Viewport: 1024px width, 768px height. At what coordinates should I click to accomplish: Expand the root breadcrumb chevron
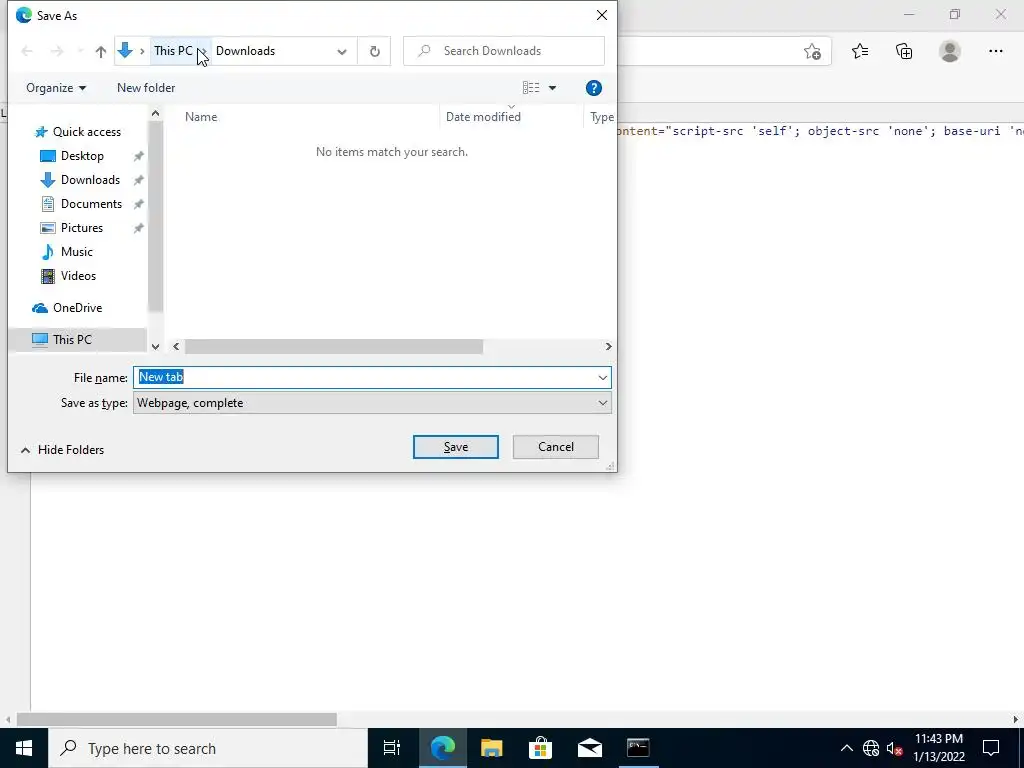click(142, 51)
